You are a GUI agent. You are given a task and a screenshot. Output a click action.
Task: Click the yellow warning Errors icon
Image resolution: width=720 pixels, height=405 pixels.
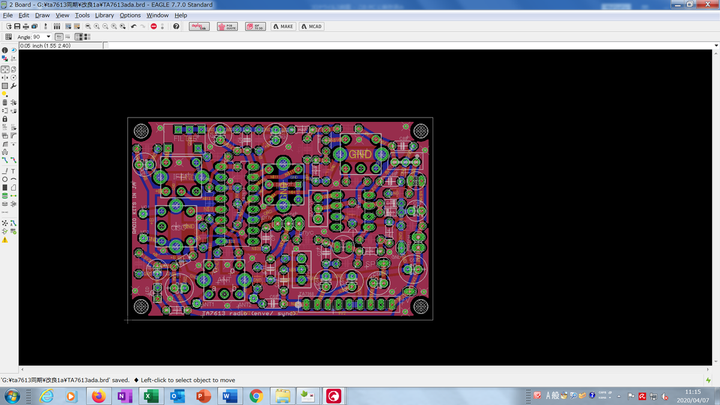click(x=5, y=240)
